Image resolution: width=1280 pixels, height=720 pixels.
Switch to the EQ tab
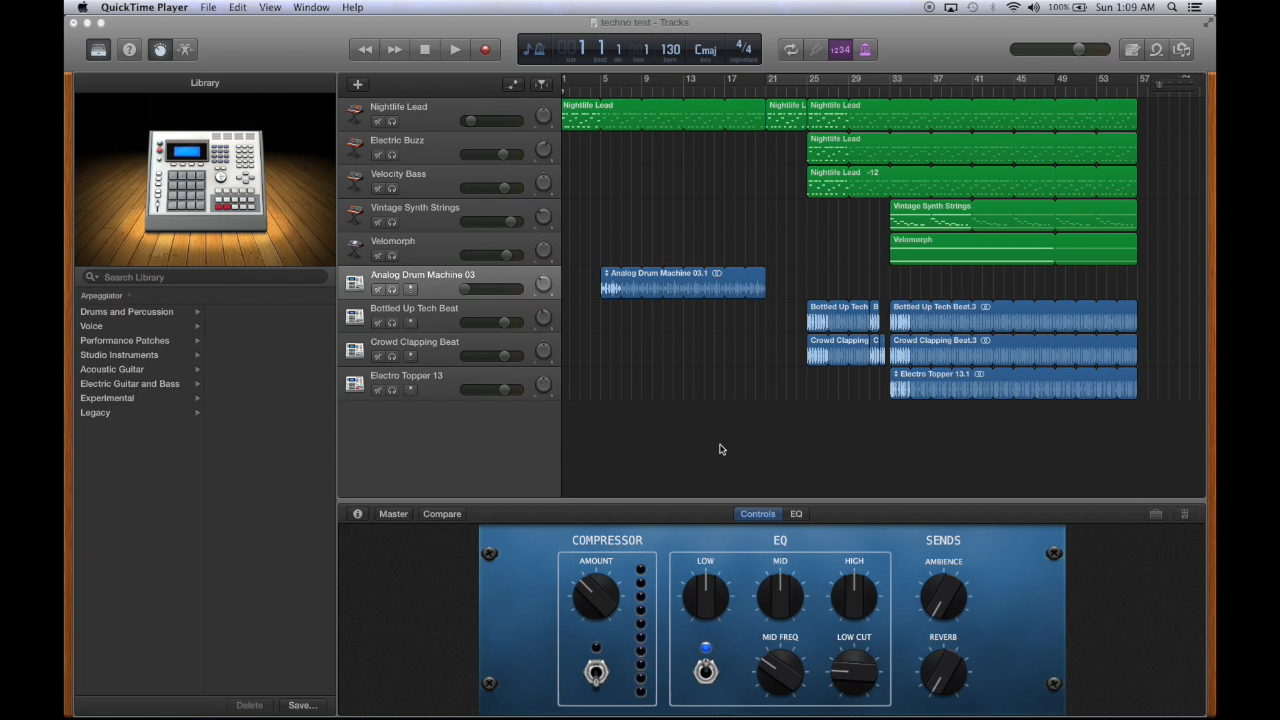[796, 514]
